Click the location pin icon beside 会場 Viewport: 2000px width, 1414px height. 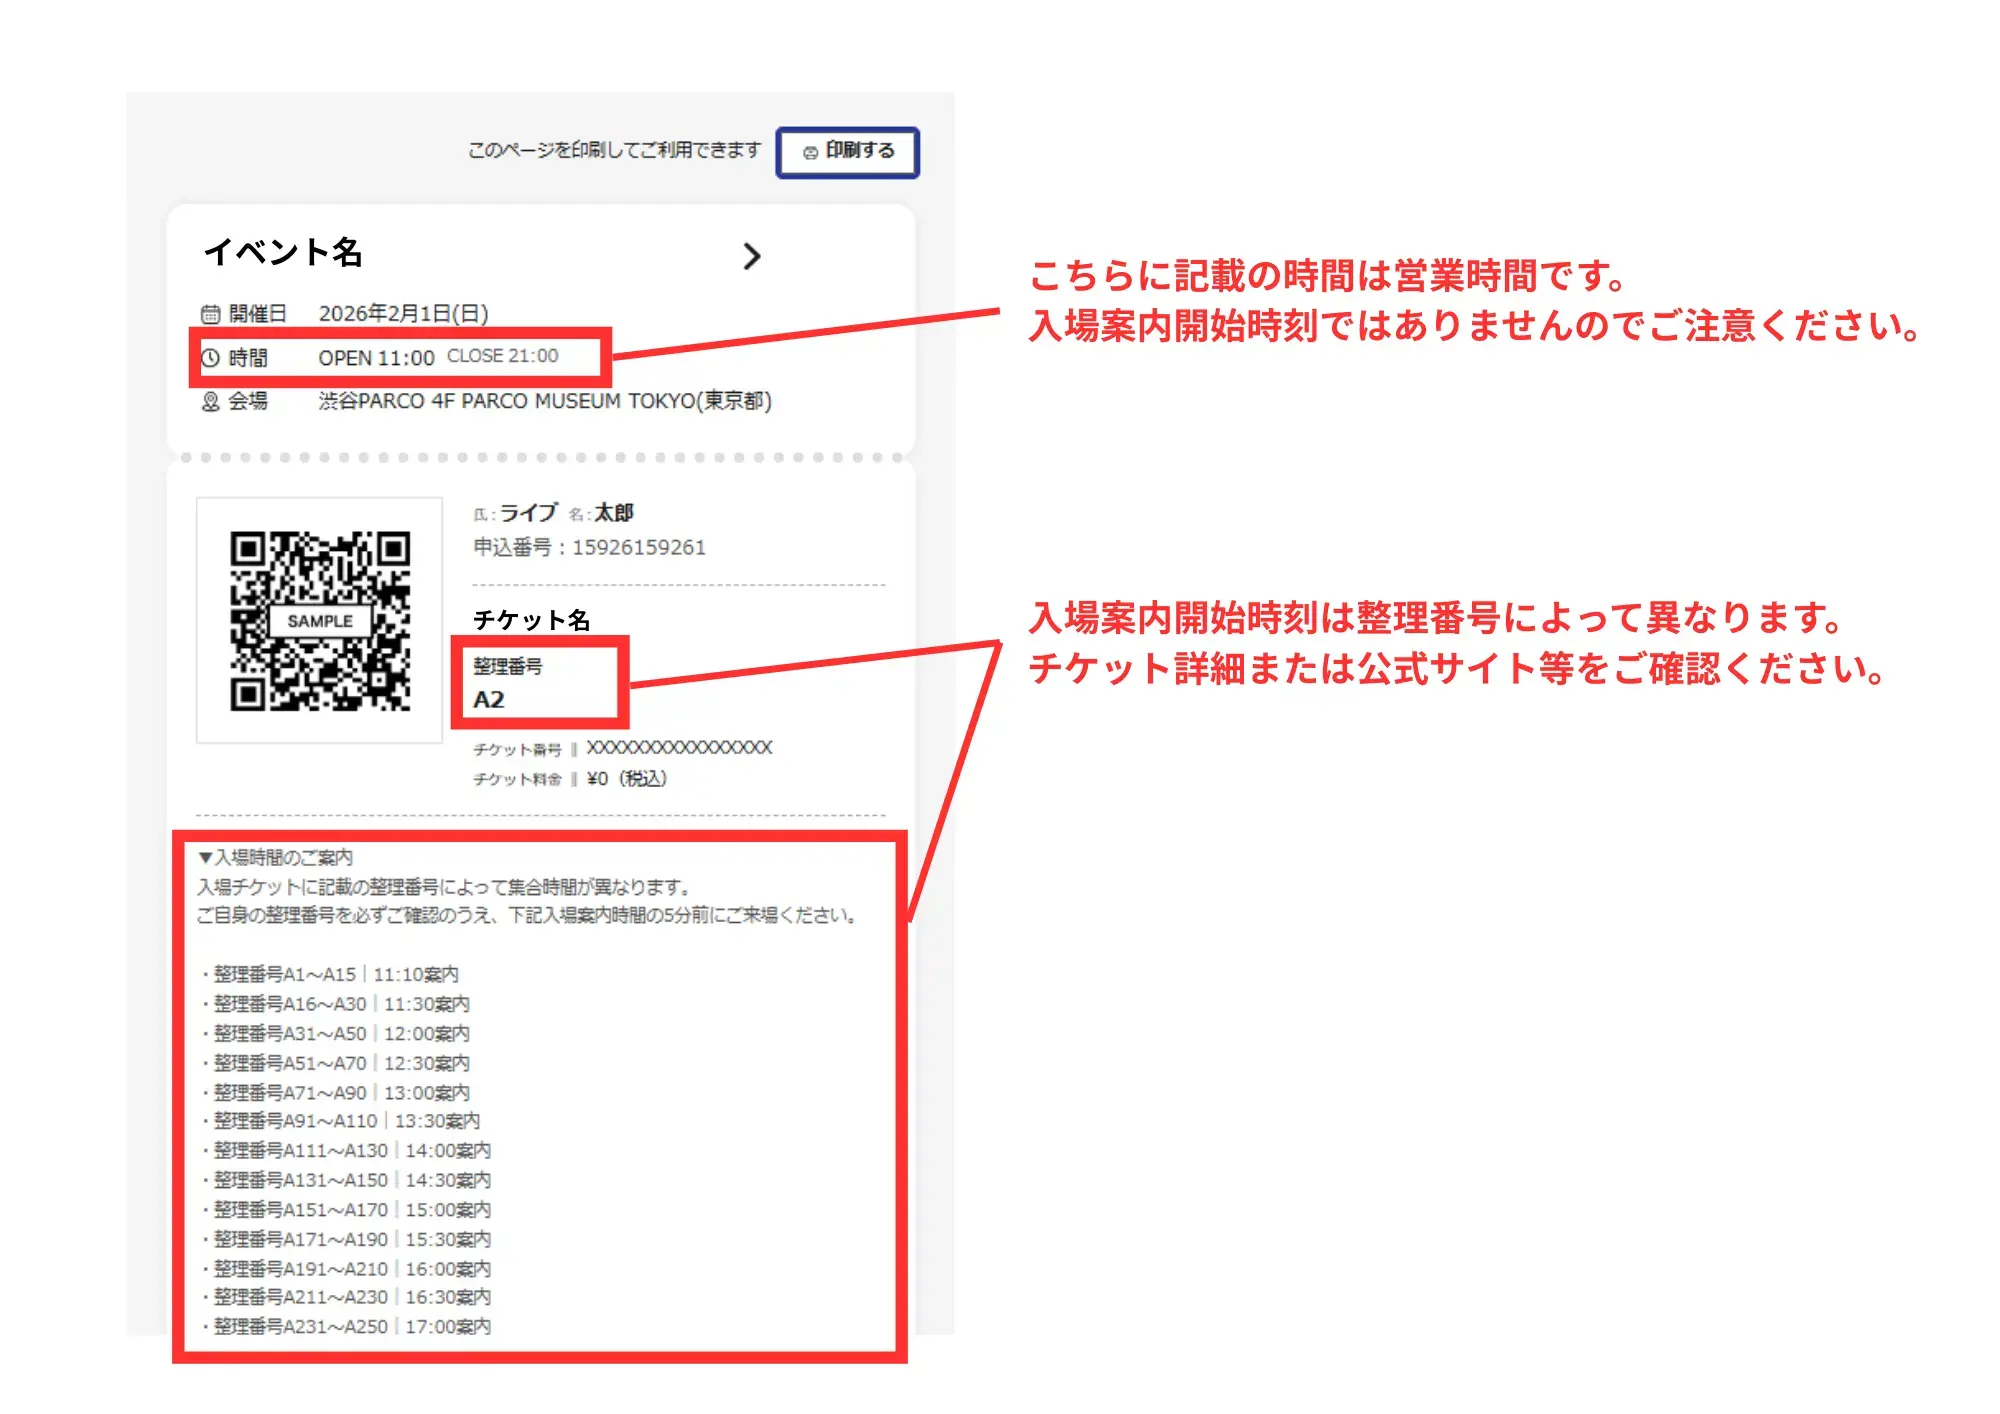210,402
